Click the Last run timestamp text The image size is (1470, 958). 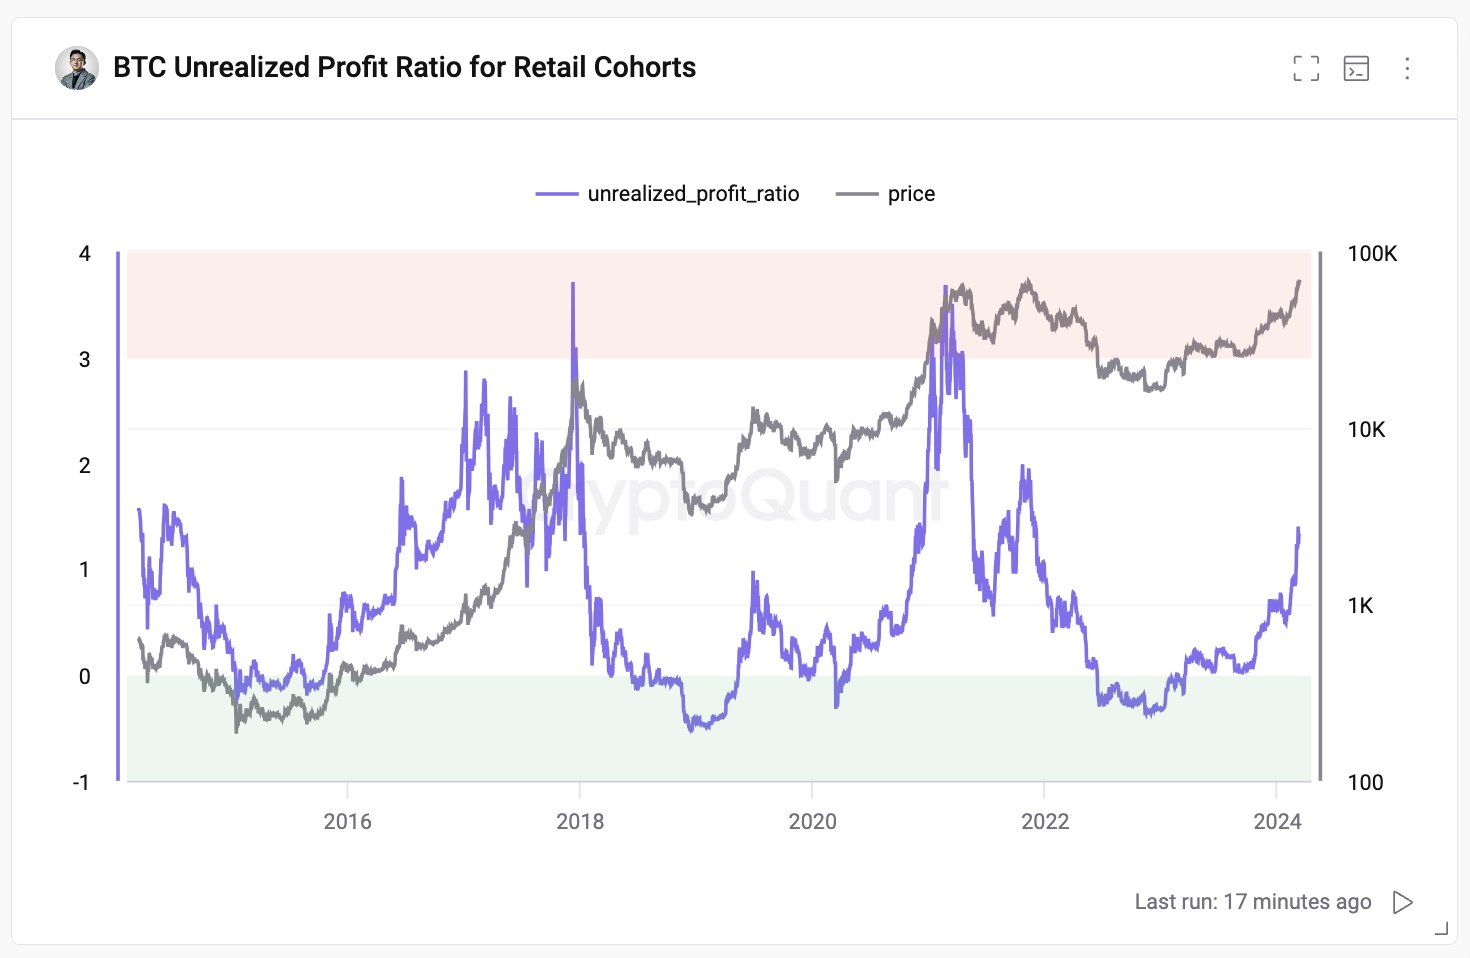(1253, 902)
